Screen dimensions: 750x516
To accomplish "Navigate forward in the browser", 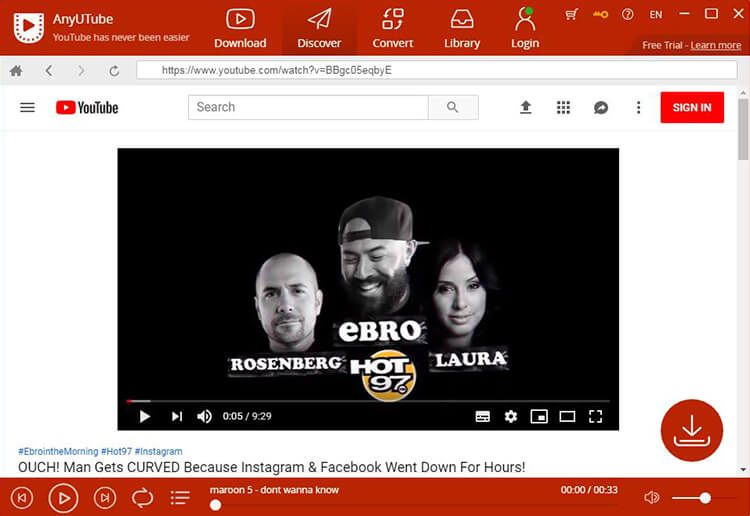I will [81, 71].
